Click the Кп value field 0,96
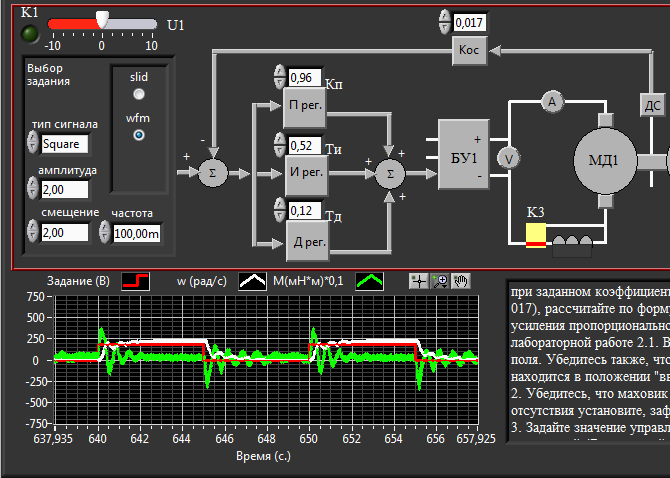 pyautogui.click(x=305, y=77)
